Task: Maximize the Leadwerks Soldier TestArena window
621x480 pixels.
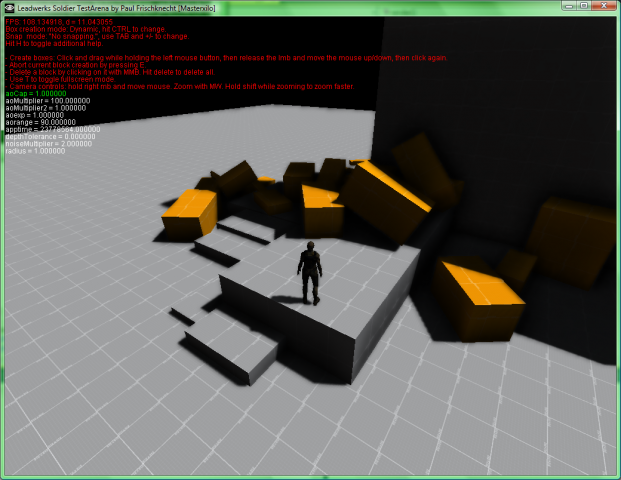Action: click(x=583, y=7)
